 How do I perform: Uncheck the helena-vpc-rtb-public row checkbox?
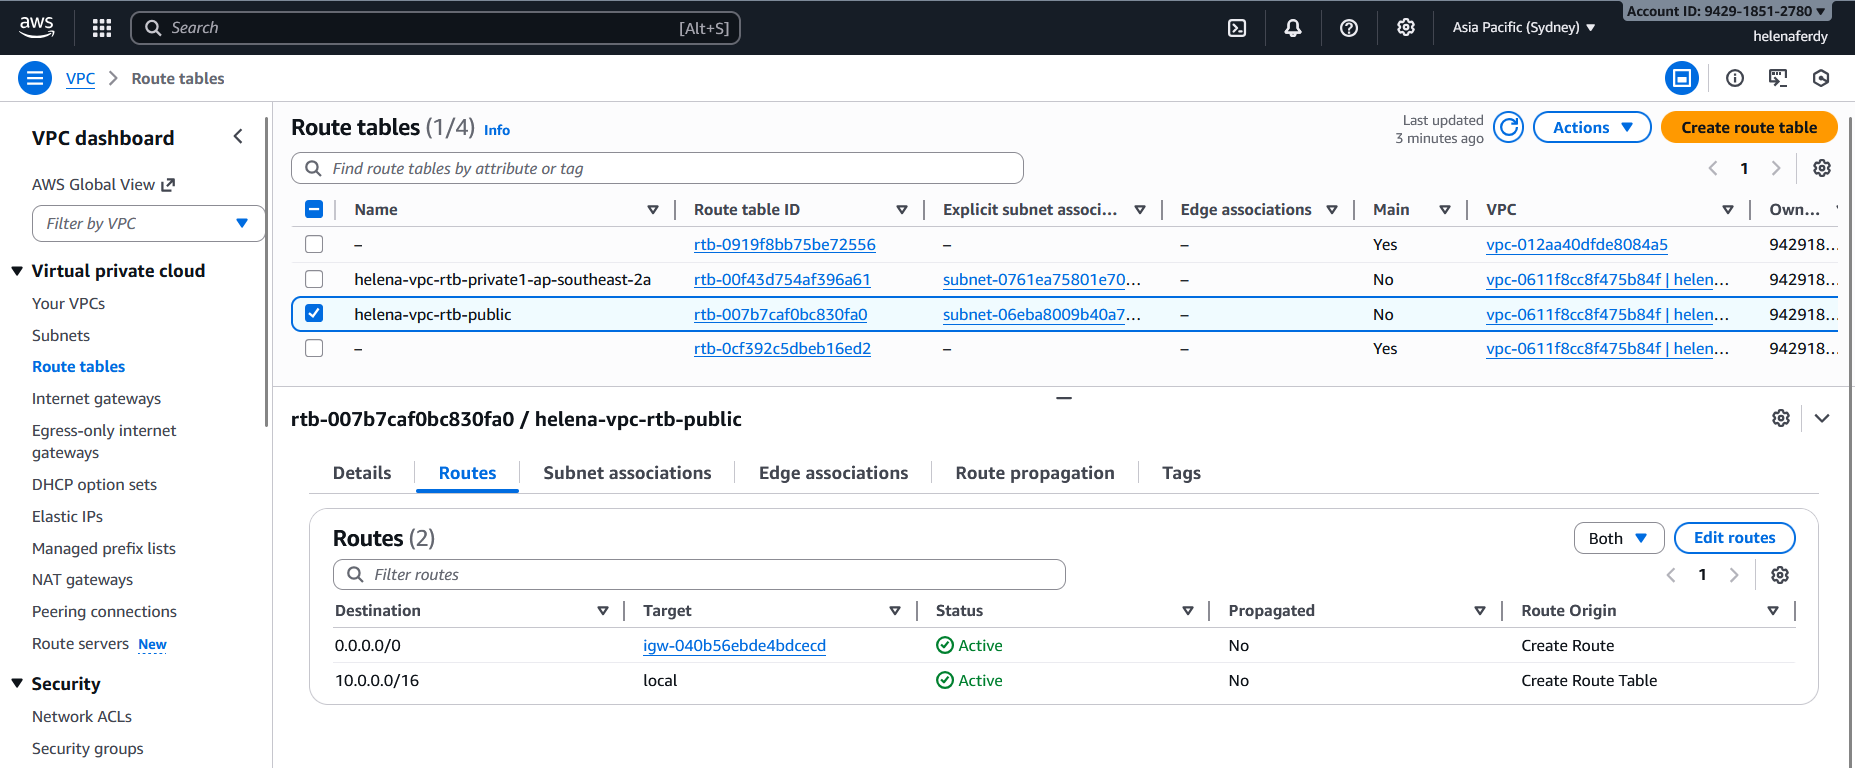pyautogui.click(x=314, y=314)
